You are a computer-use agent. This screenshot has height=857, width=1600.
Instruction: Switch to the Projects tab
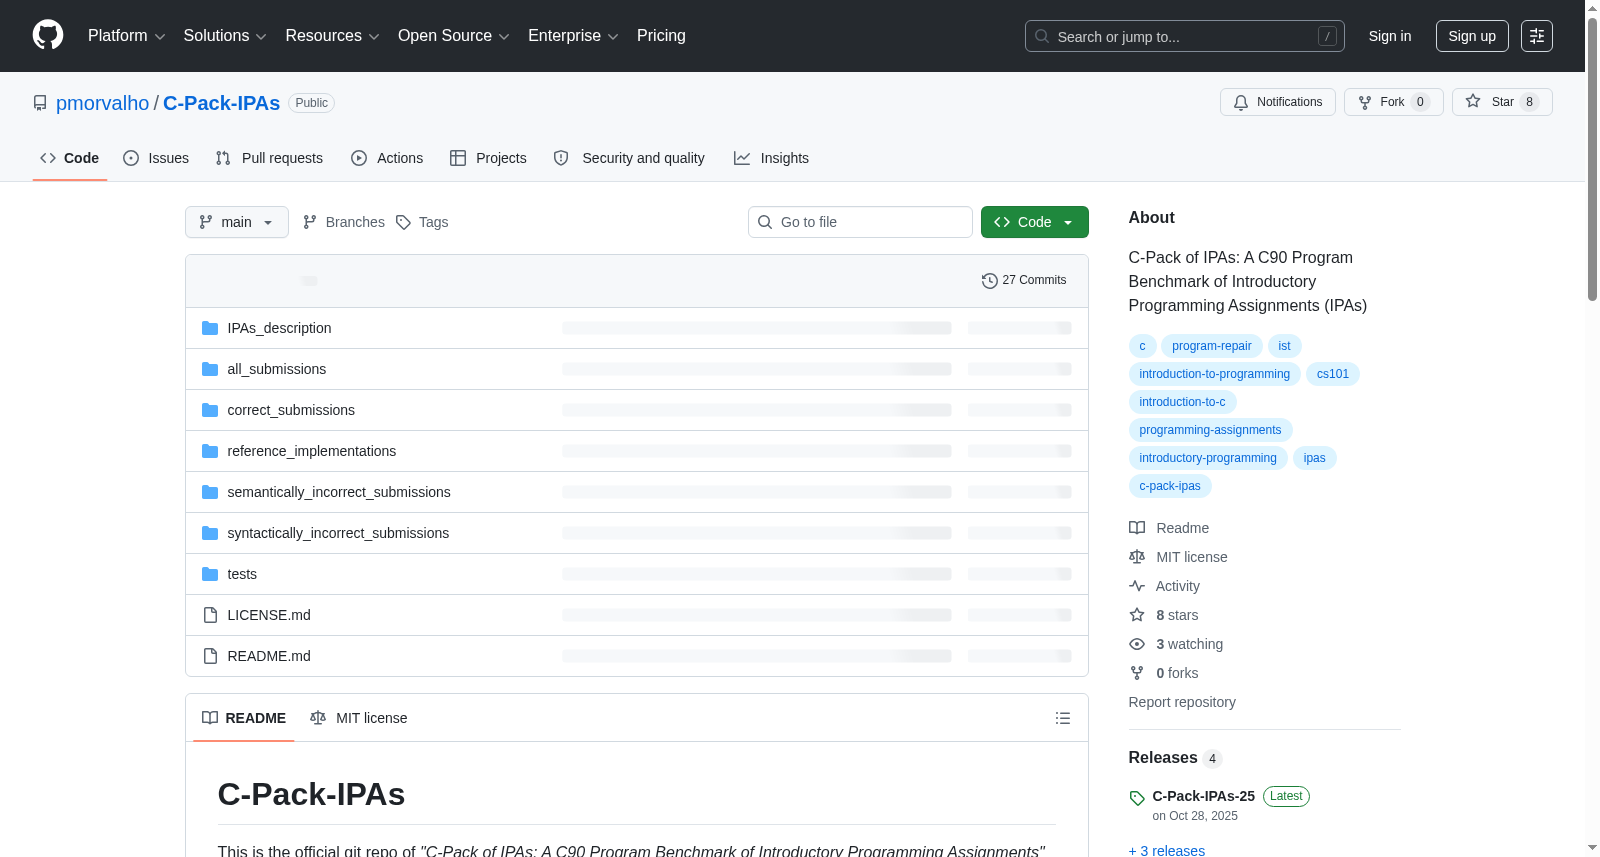(x=488, y=158)
